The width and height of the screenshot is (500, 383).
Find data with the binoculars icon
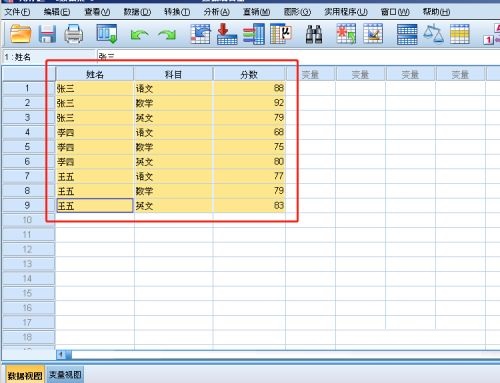coord(314,34)
